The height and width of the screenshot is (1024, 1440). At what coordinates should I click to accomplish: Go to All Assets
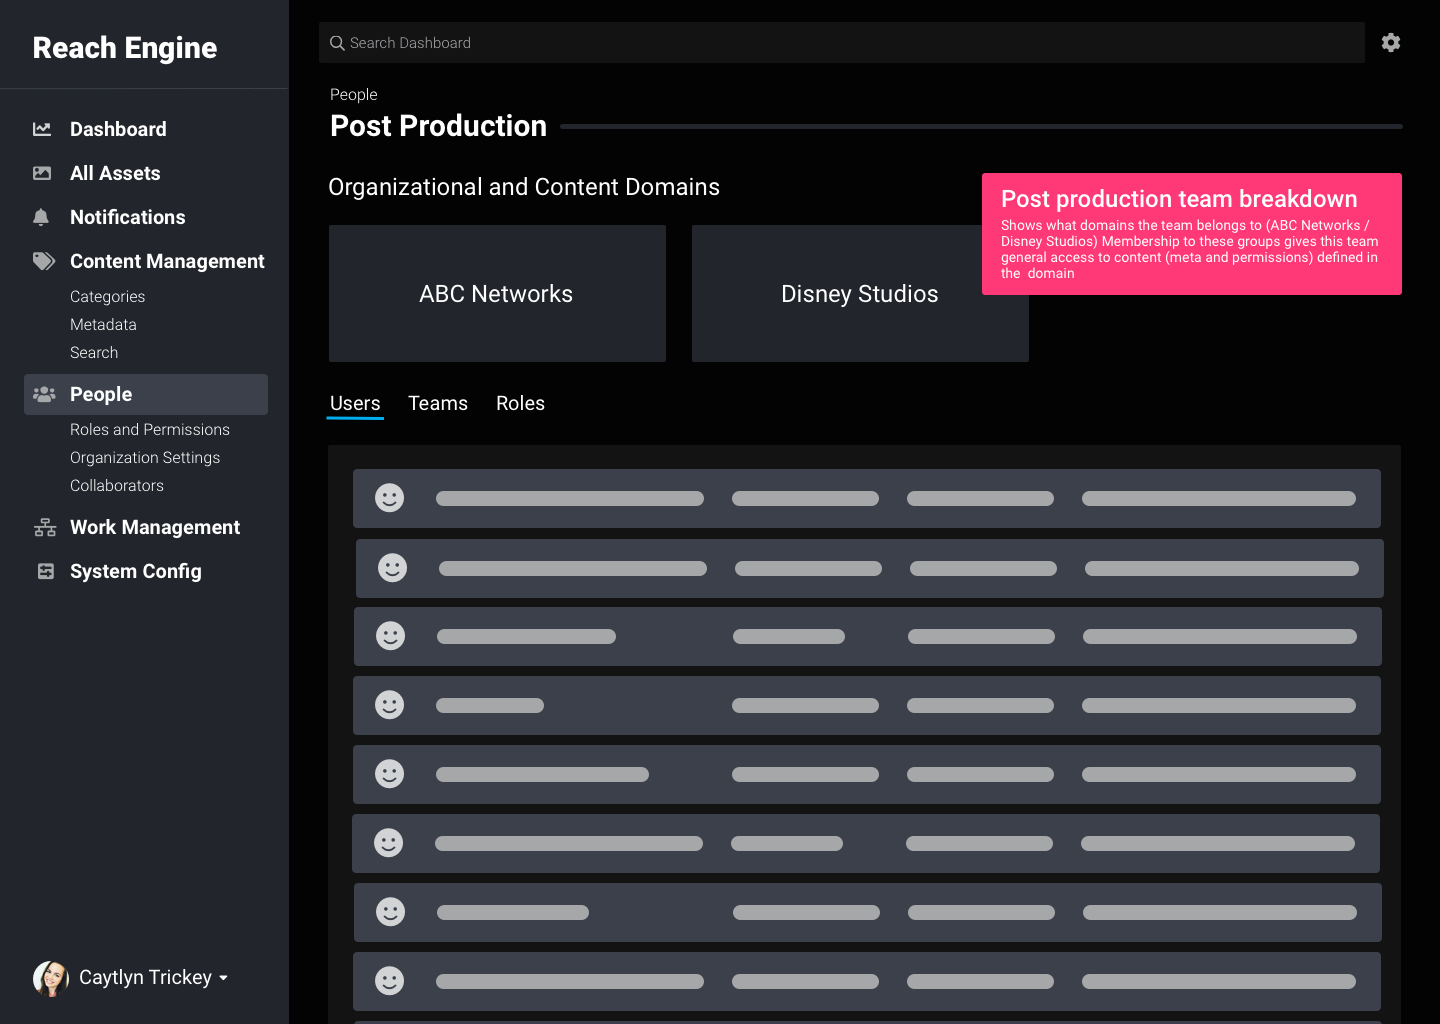pos(115,173)
